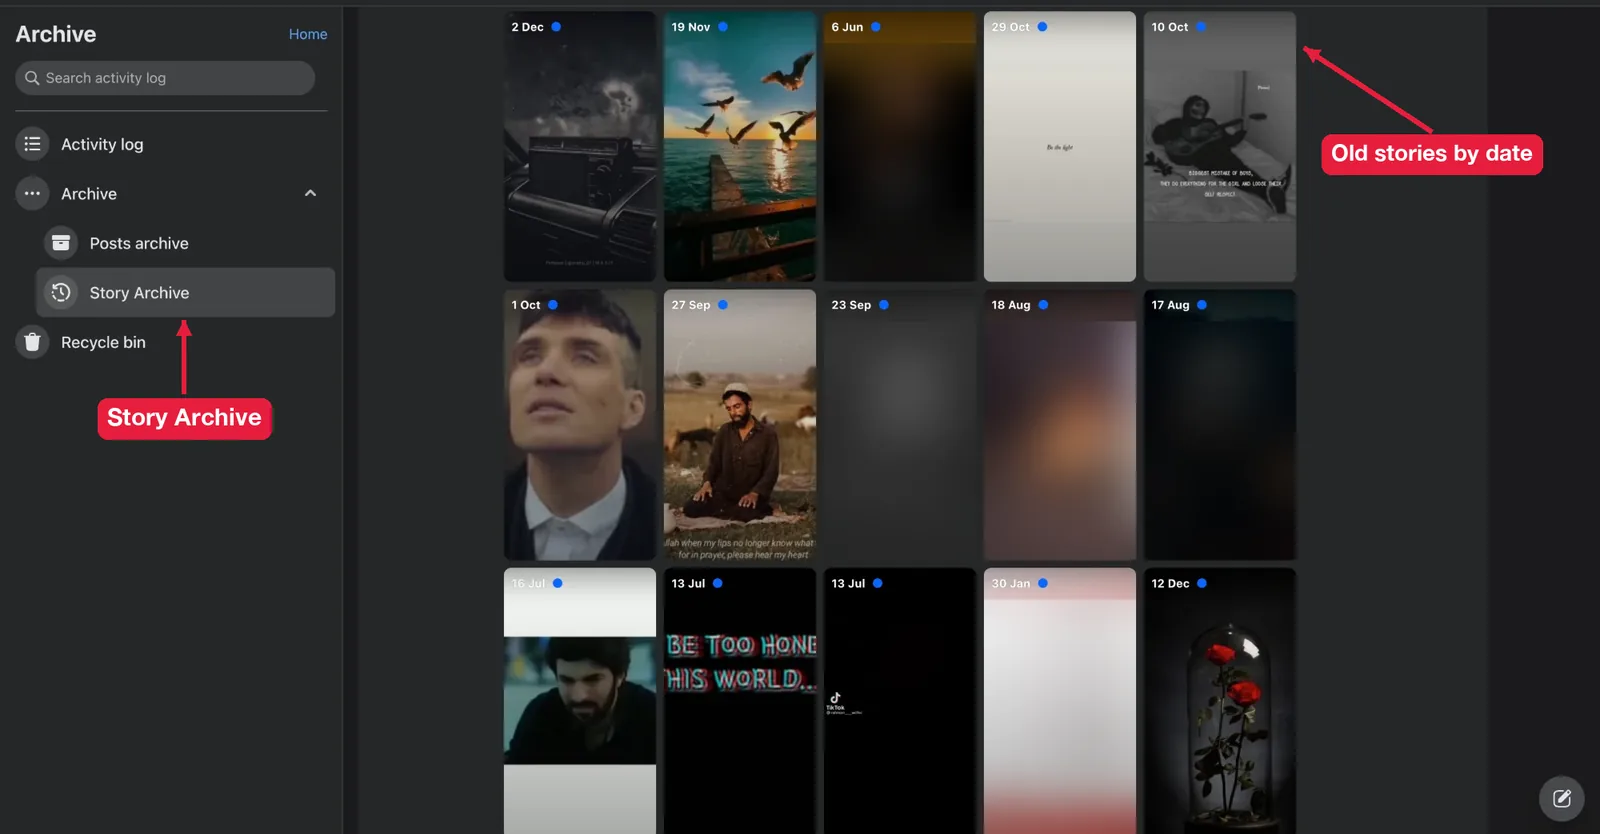The height and width of the screenshot is (834, 1600).
Task: Open the 6 Jun story
Action: point(900,146)
